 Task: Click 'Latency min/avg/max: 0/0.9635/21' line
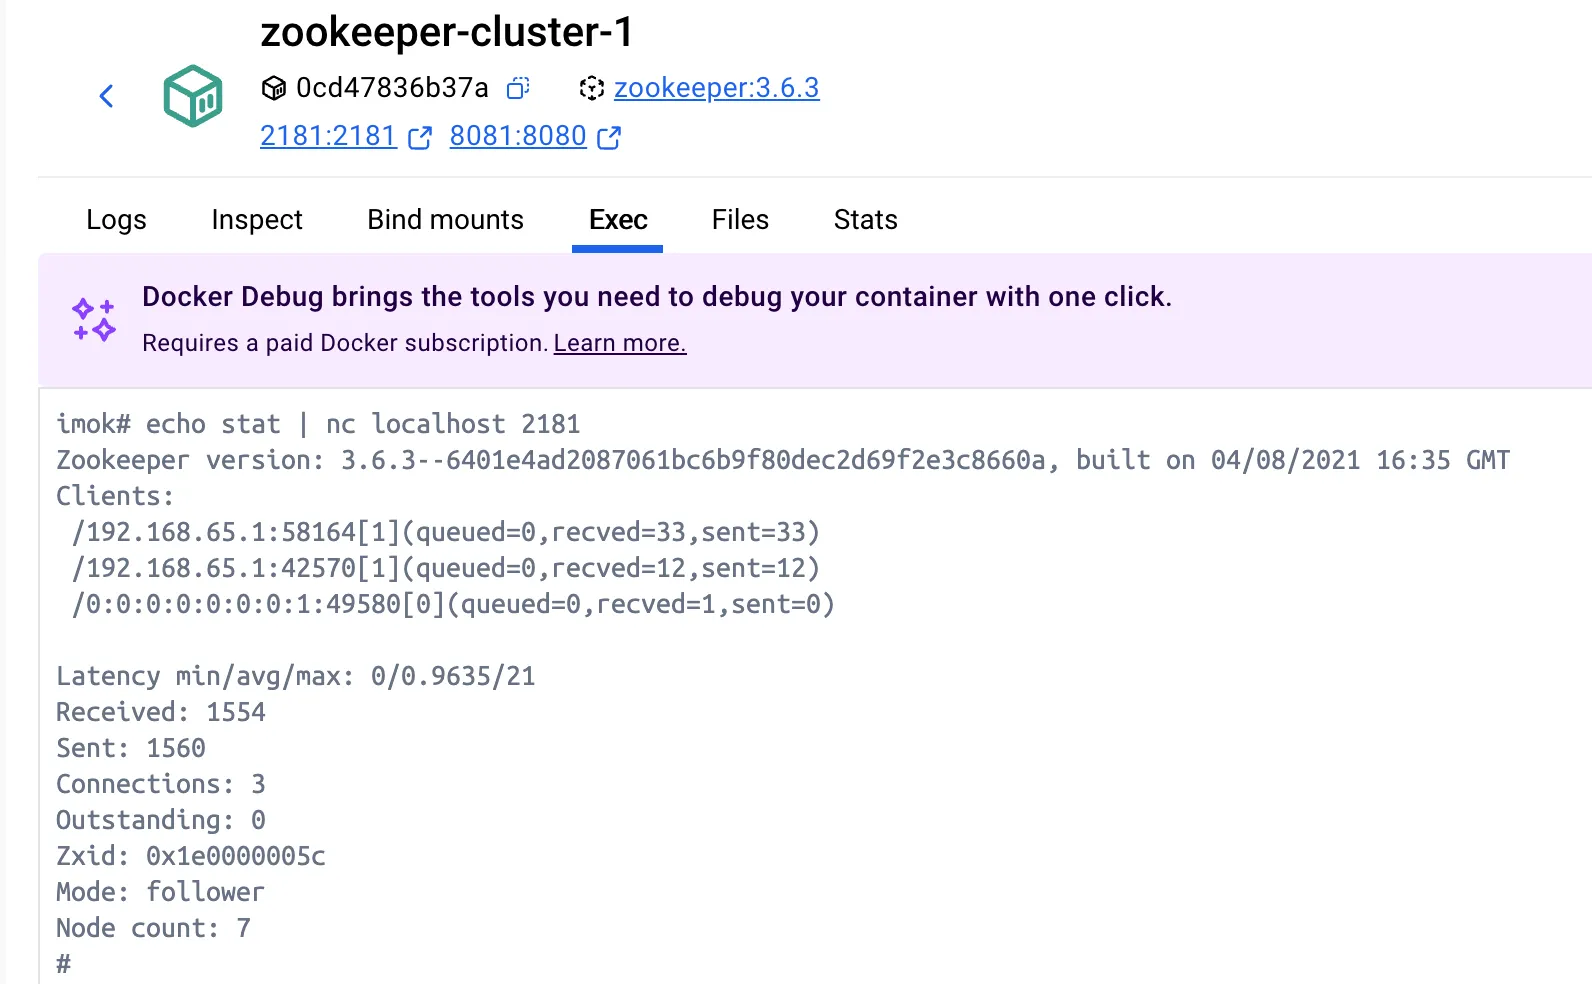pyautogui.click(x=296, y=676)
